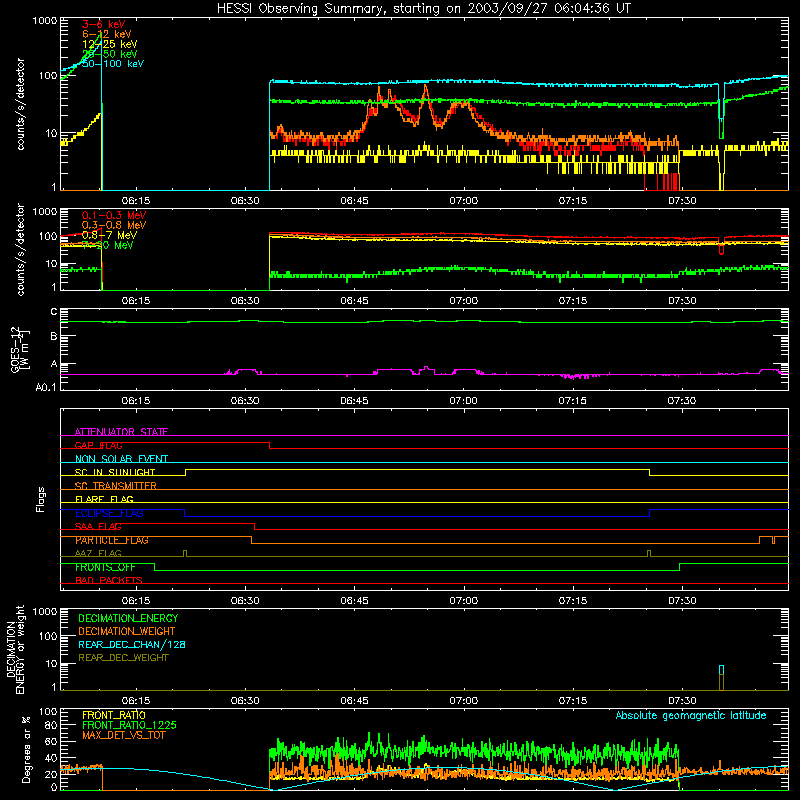Image resolution: width=800 pixels, height=800 pixels.
Task: Click the SC_IN_SUNLIGHT flag label
Action: point(115,472)
